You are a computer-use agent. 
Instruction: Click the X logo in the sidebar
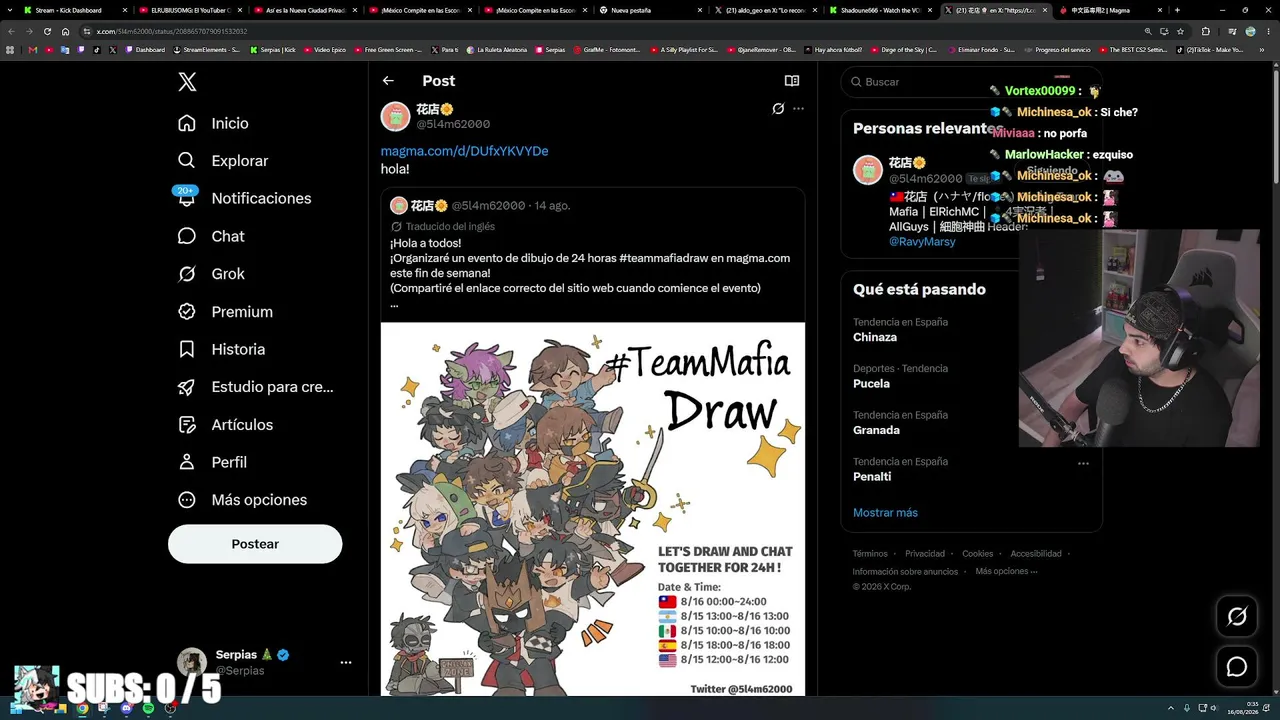(x=187, y=82)
